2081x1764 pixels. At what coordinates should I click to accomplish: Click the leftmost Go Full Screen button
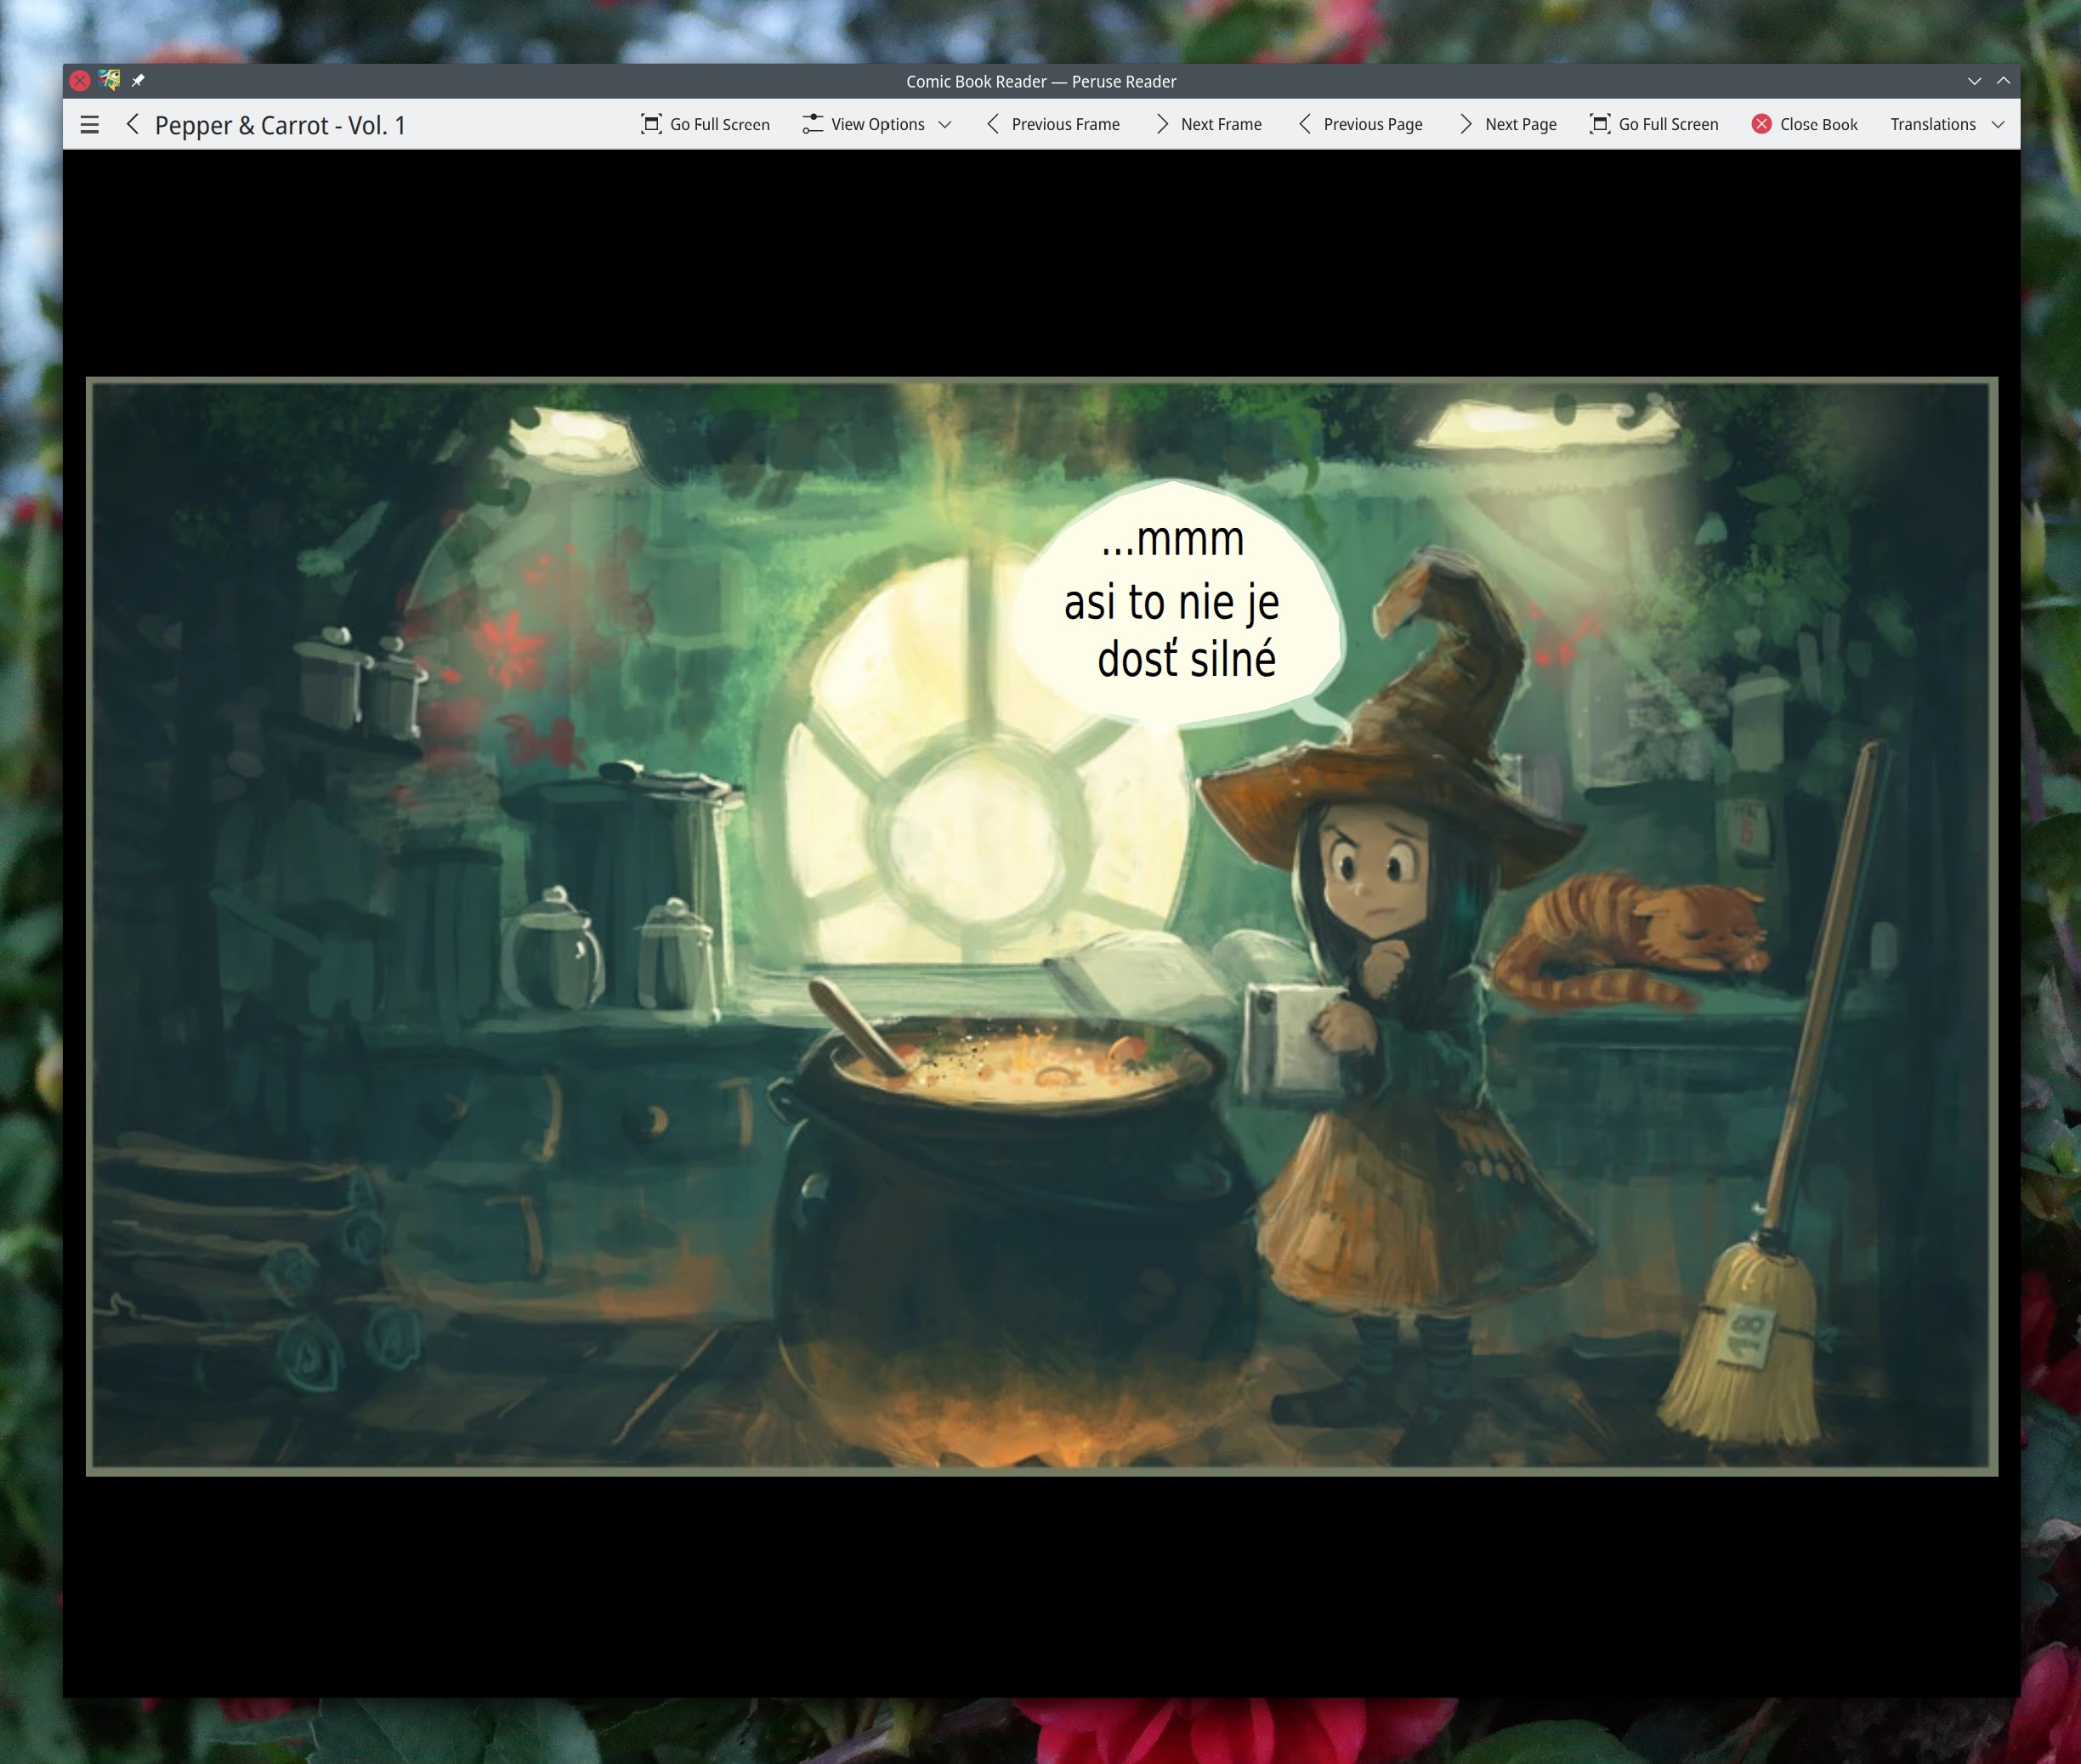(705, 124)
